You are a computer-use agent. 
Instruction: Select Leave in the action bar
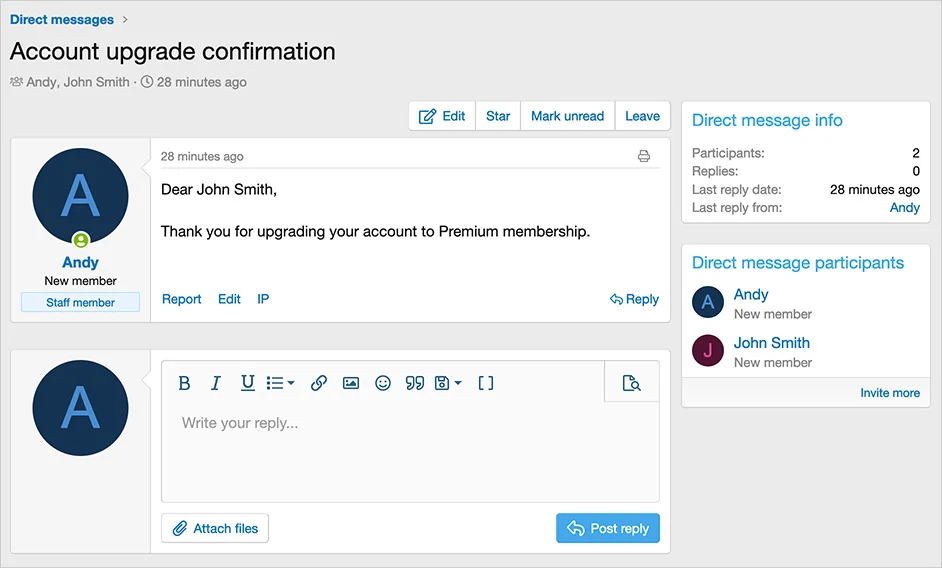coord(642,116)
